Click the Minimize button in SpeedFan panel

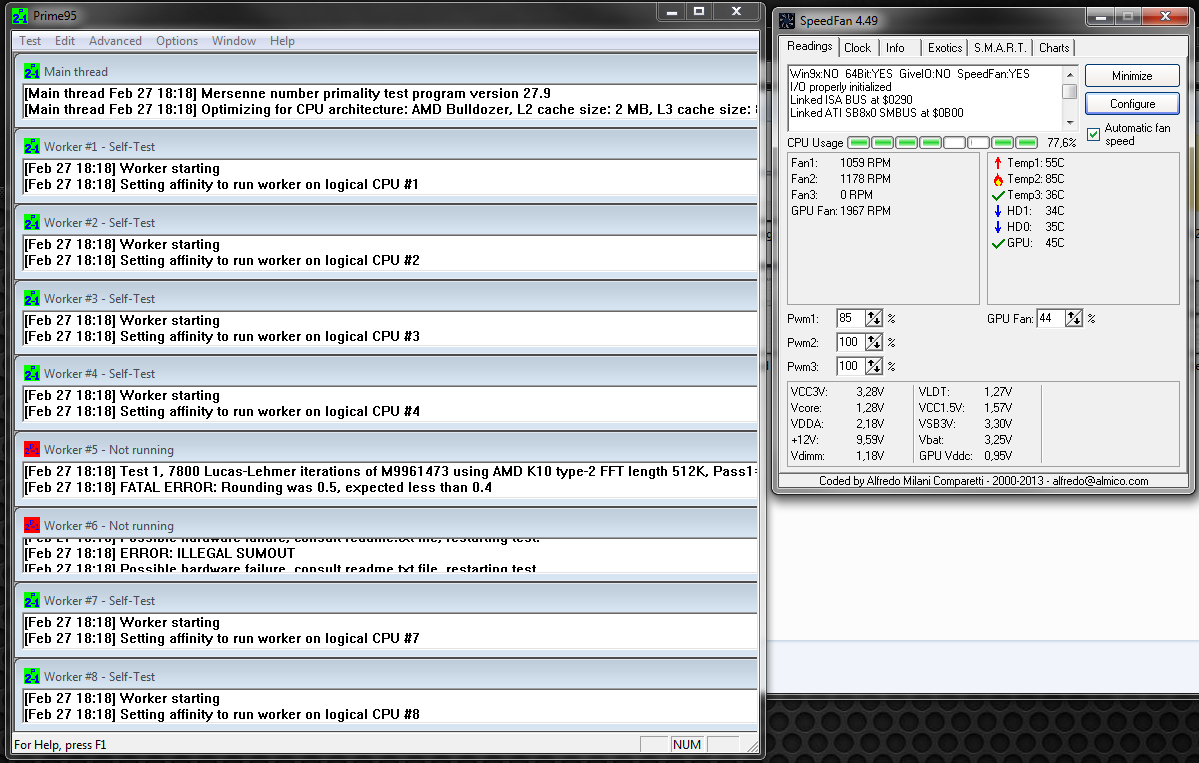(x=1132, y=76)
